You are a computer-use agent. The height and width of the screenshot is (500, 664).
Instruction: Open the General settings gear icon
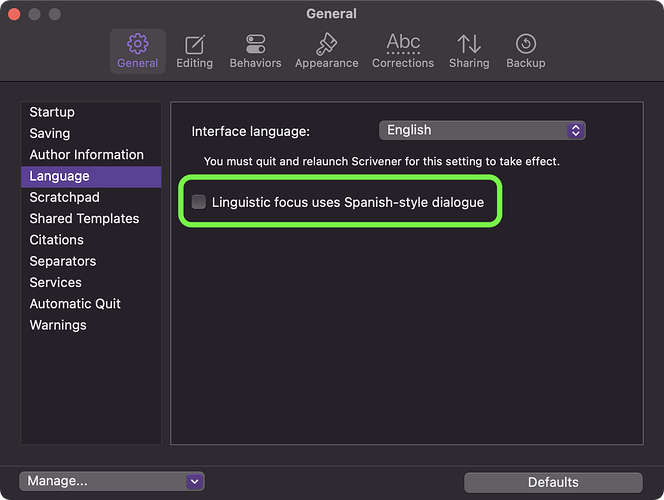click(137, 45)
